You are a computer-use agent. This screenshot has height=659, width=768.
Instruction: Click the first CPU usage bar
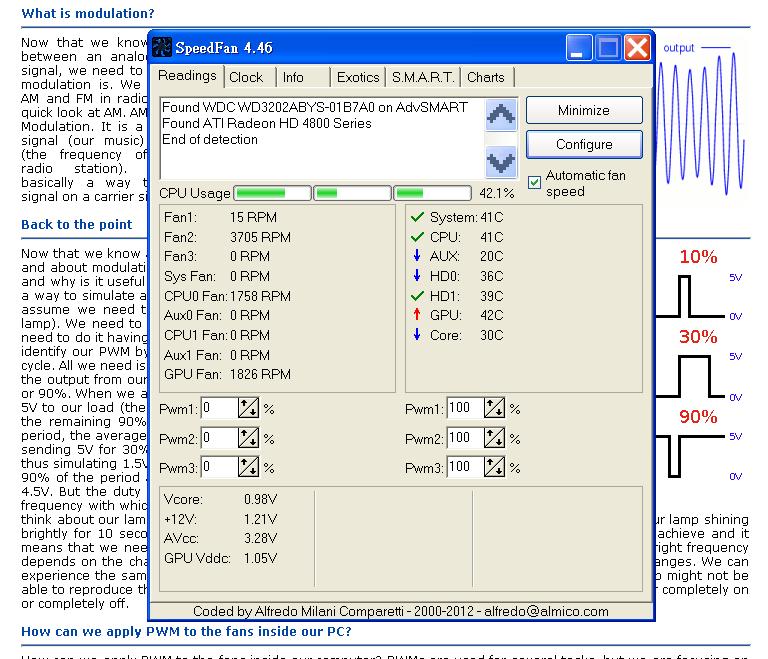tap(272, 194)
